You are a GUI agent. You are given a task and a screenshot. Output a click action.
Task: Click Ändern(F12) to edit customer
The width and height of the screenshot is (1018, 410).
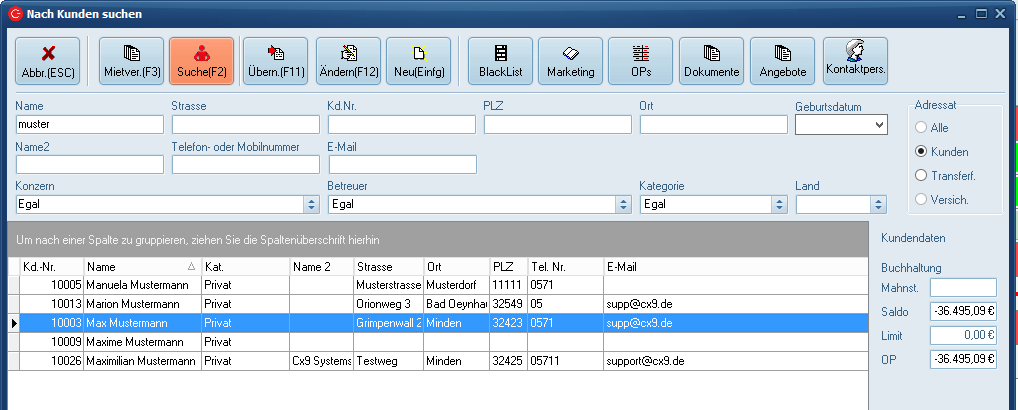tap(348, 61)
